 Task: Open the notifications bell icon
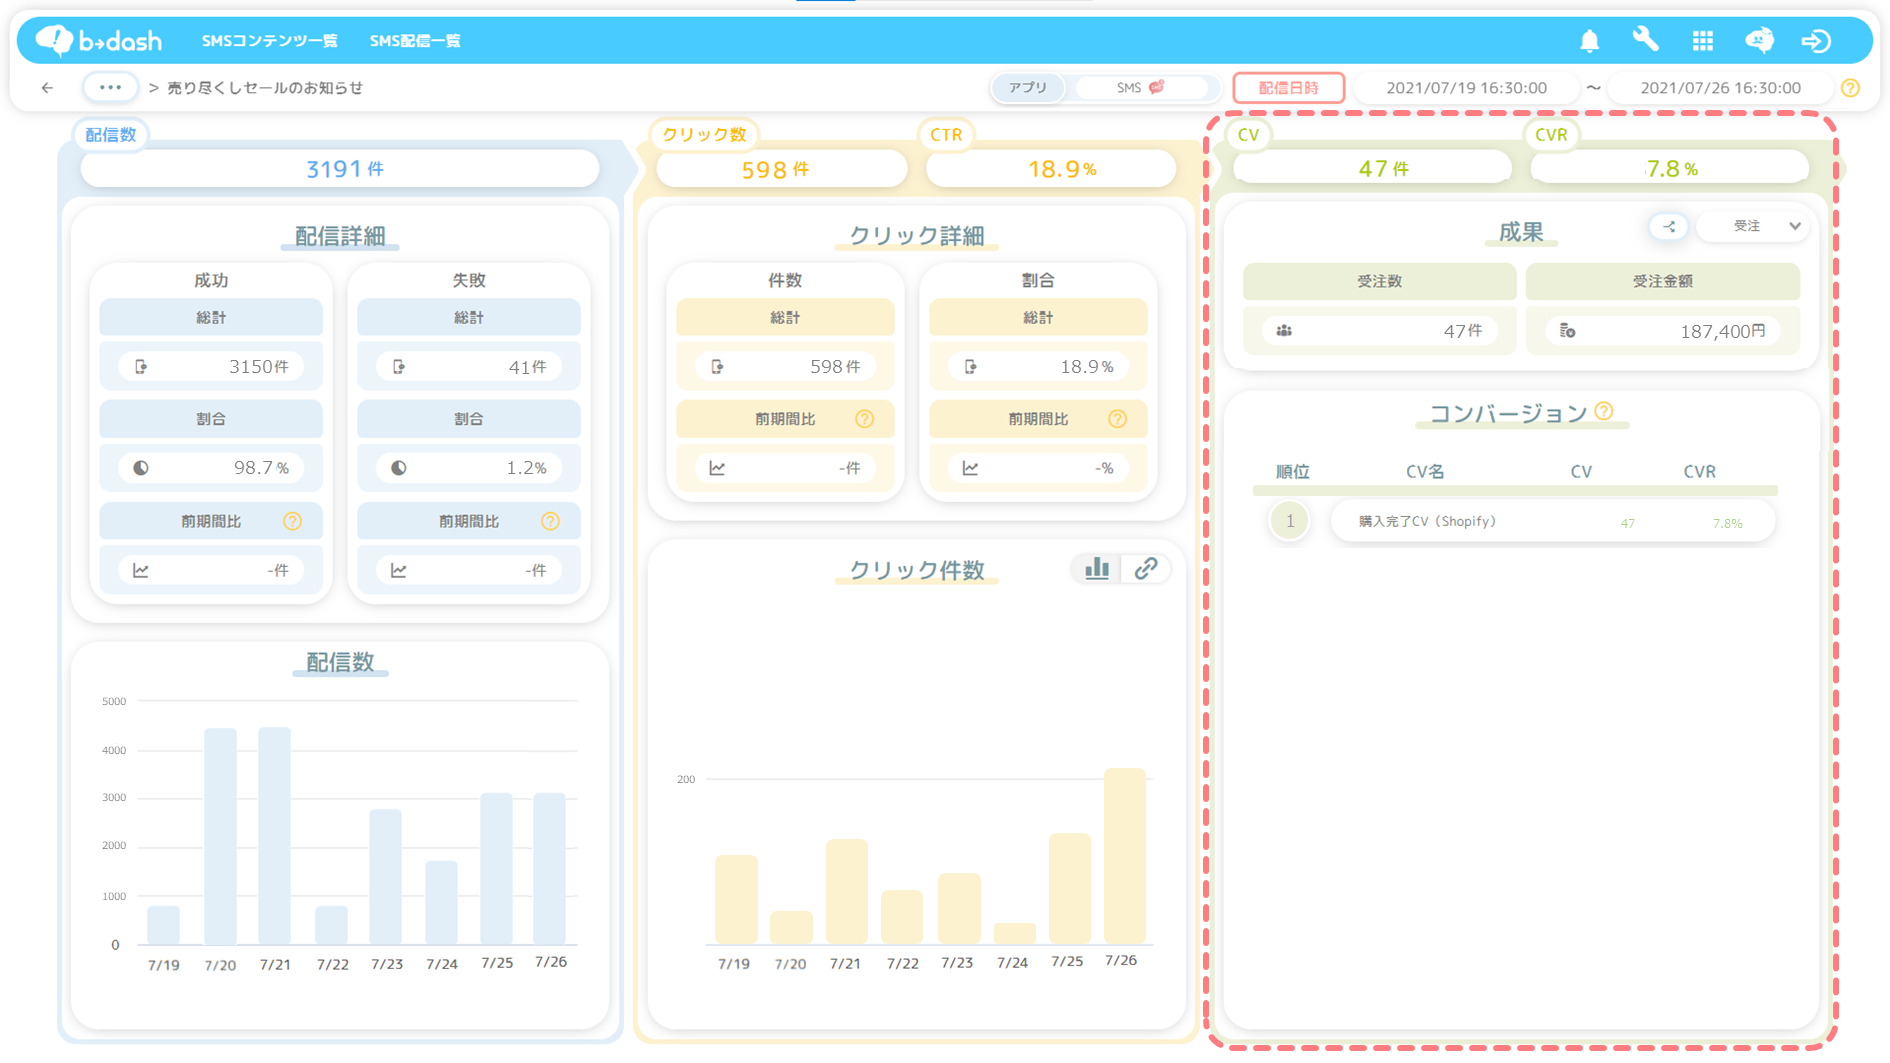[1589, 41]
